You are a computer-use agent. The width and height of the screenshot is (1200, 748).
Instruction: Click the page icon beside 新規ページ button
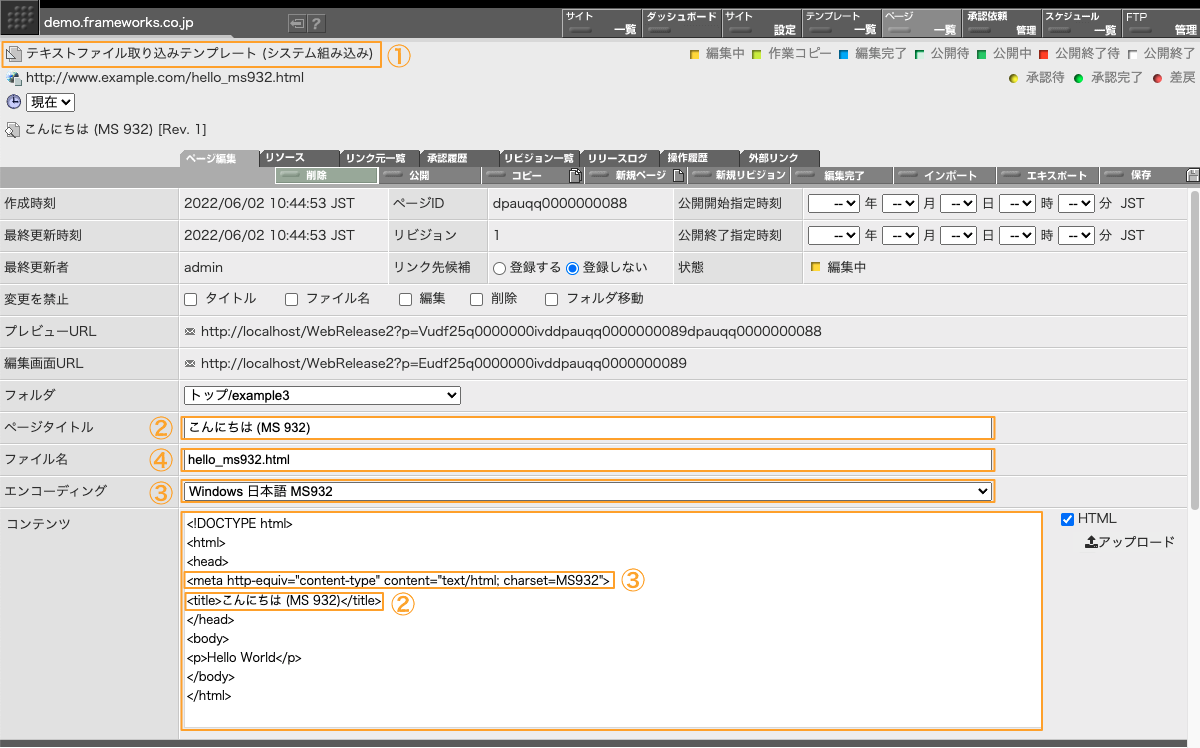678,175
